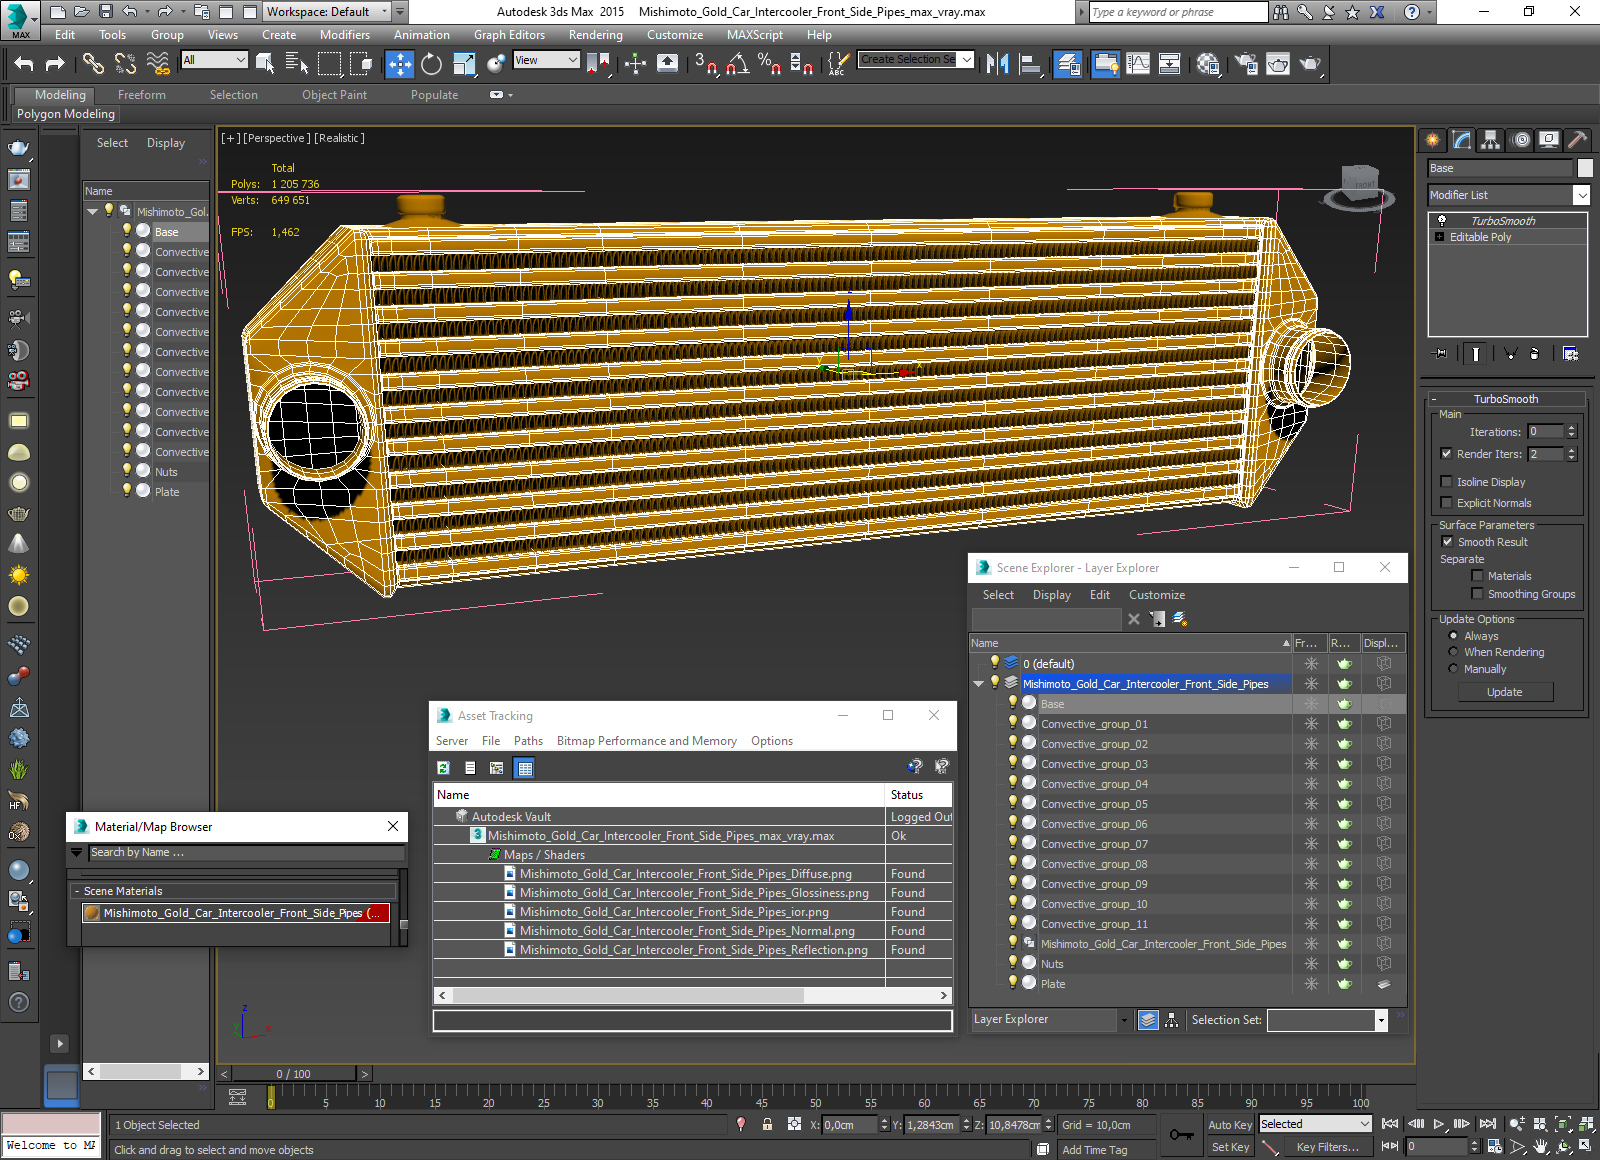The image size is (1600, 1160).
Task: Switch to the Freeform ribbon tab
Action: pyautogui.click(x=142, y=95)
